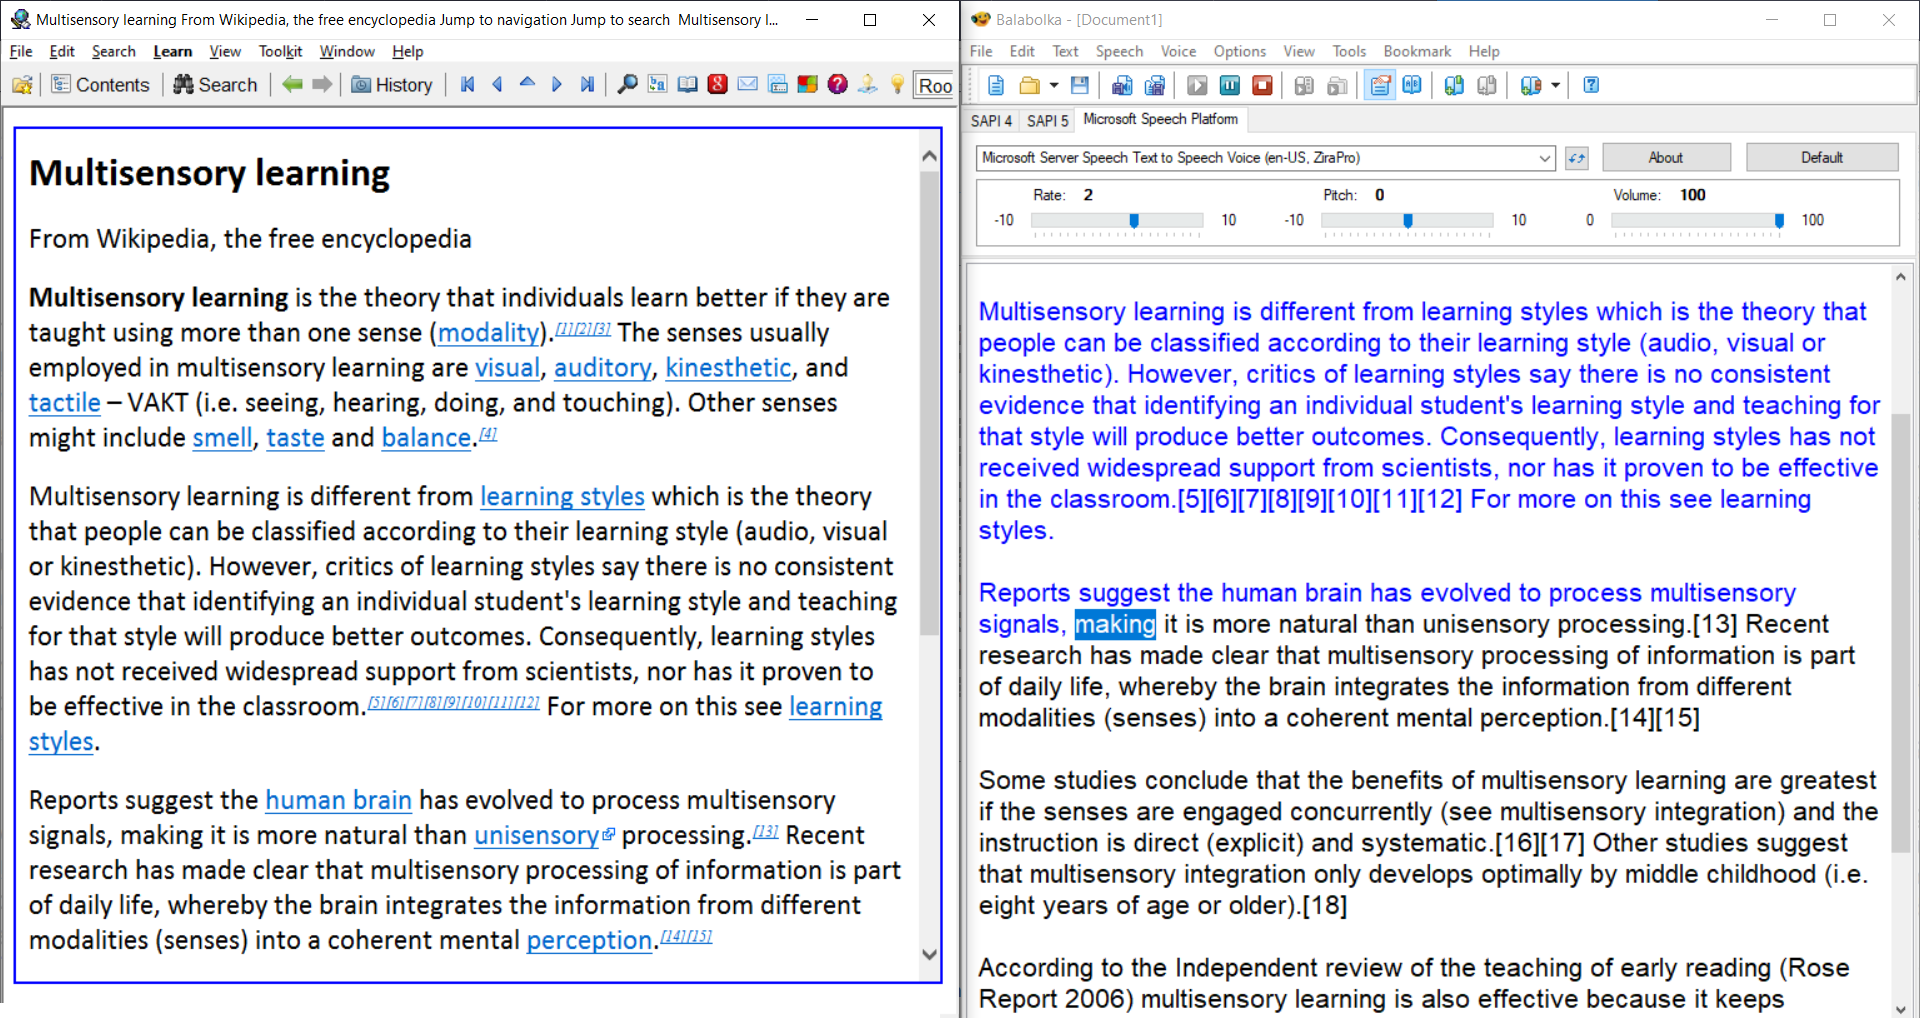Screen dimensions: 1920x1018
Task: Create a new document in Balabolka
Action: click(x=996, y=85)
